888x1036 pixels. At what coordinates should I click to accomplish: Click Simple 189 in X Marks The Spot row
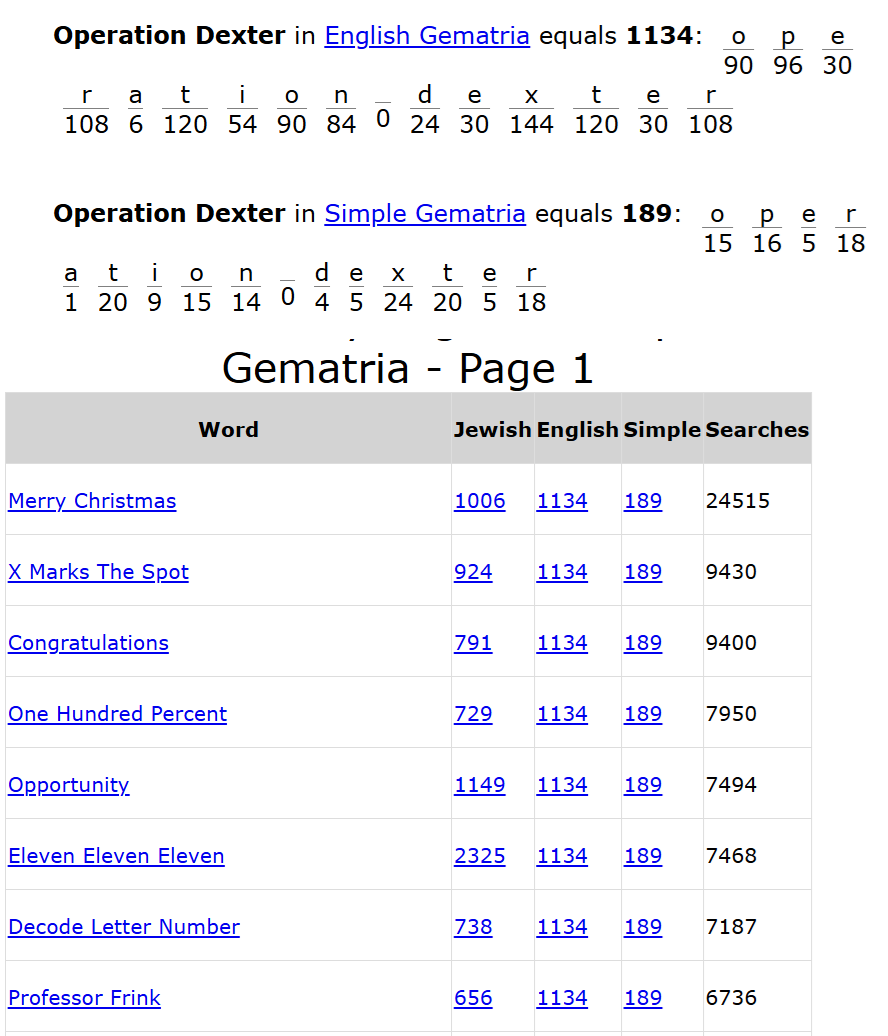click(x=643, y=572)
